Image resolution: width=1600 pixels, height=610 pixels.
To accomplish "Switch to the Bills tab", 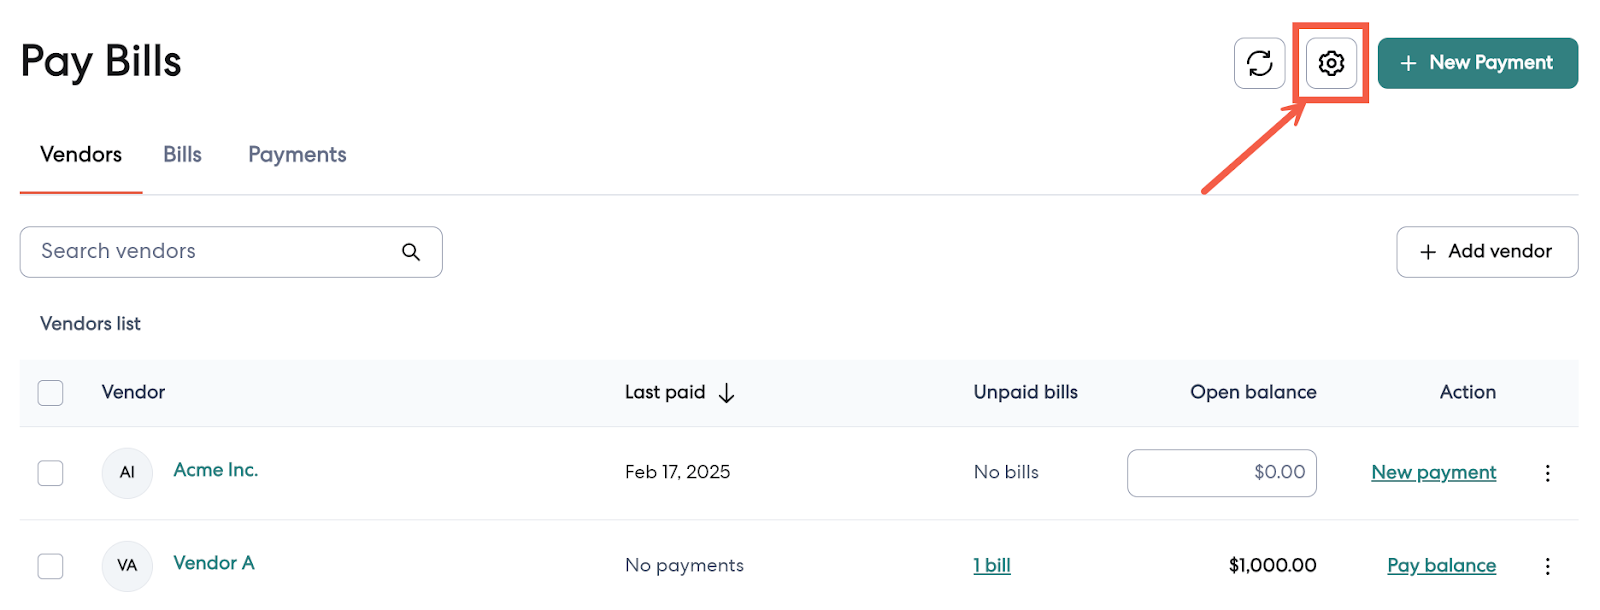I will [x=182, y=155].
